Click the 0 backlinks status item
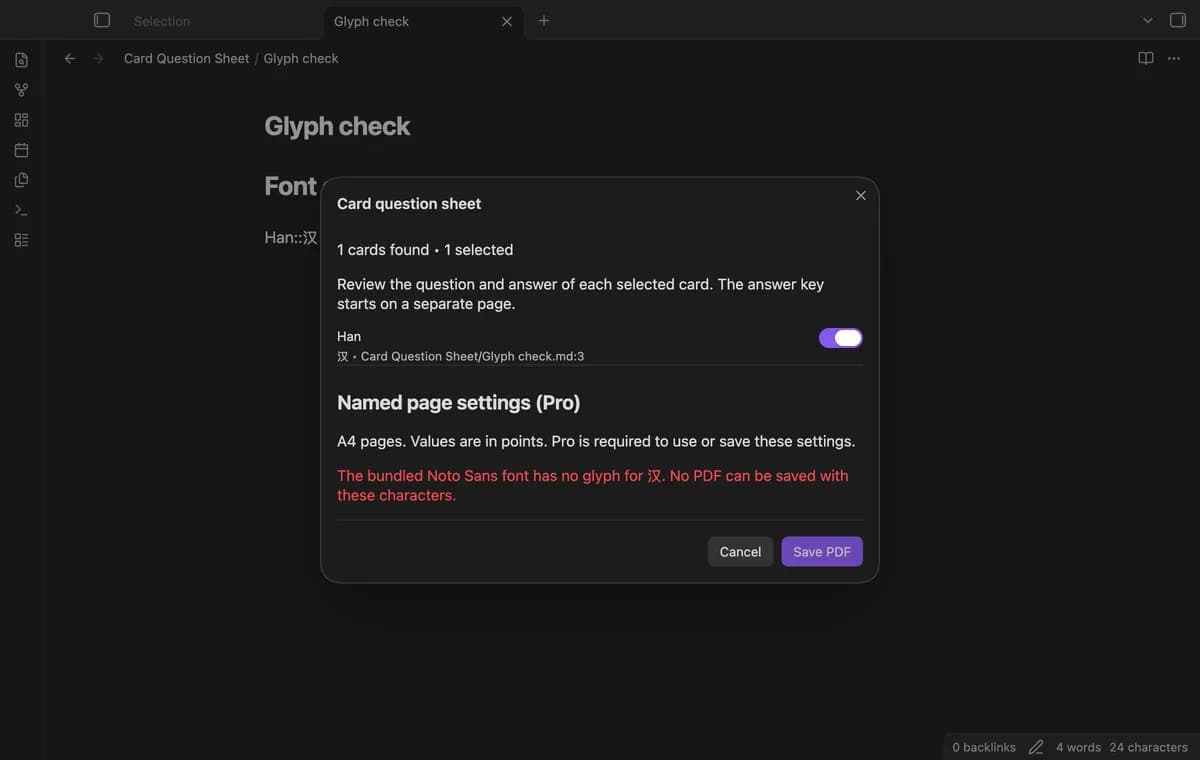Image resolution: width=1200 pixels, height=760 pixels. coord(984,747)
